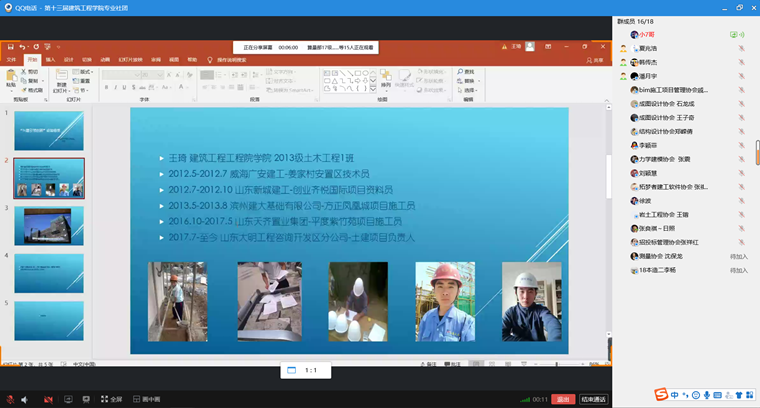
Task: Open the 画中画 picture-in-picture mode
Action: point(144,398)
